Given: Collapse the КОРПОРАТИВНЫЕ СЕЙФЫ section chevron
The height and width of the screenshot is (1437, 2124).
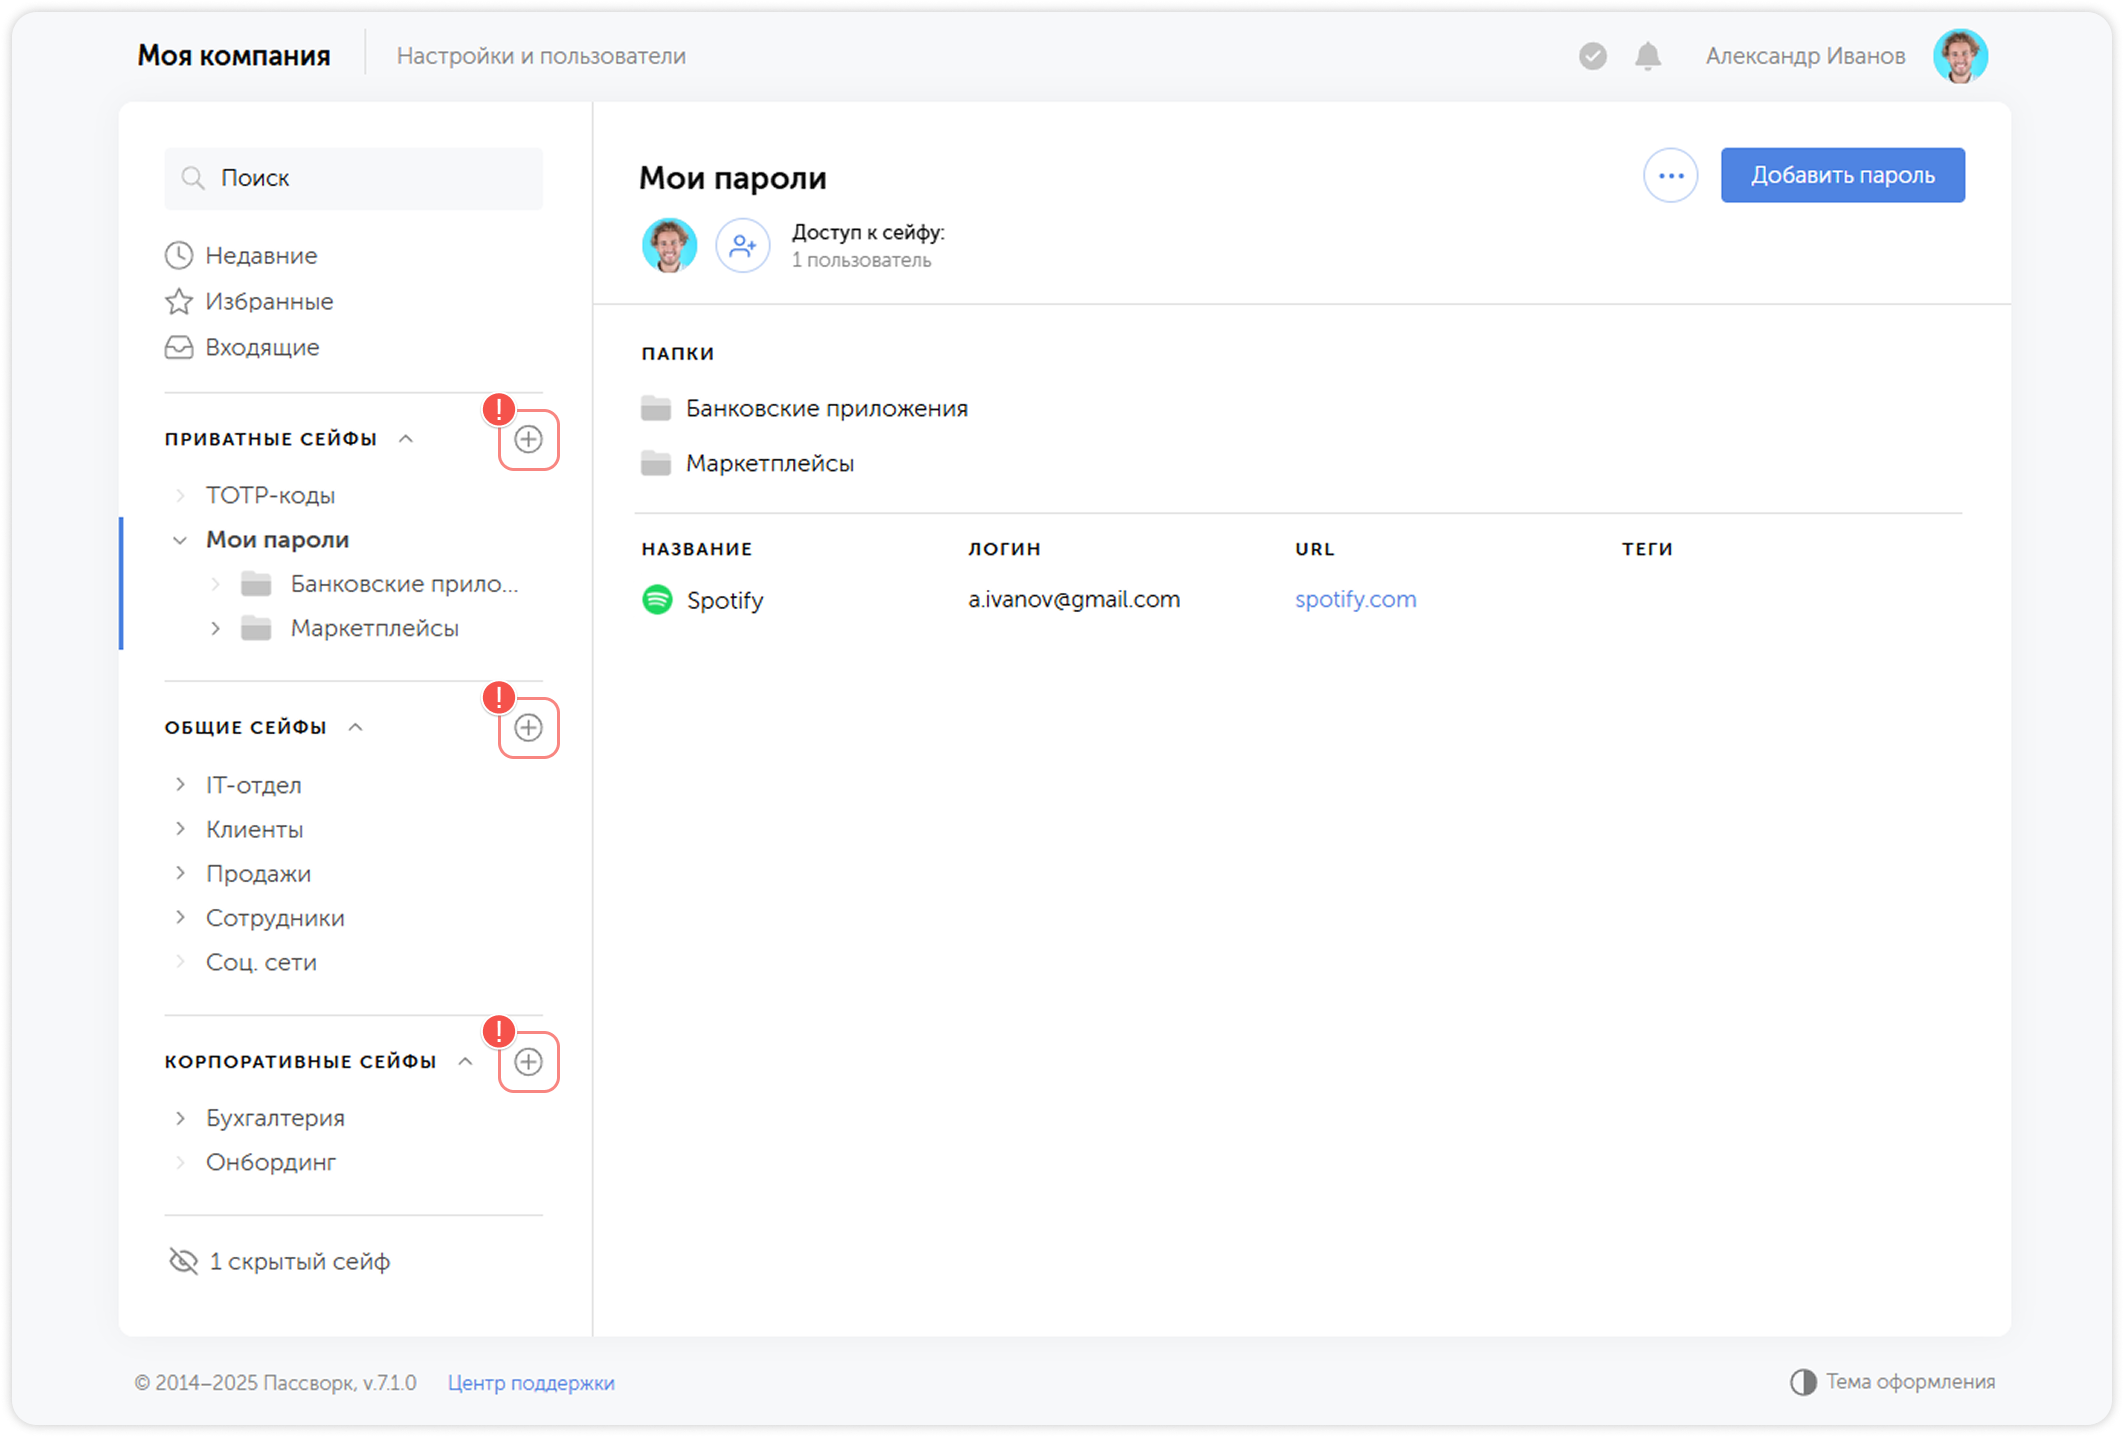Looking at the screenshot, I should pyautogui.click(x=465, y=1061).
